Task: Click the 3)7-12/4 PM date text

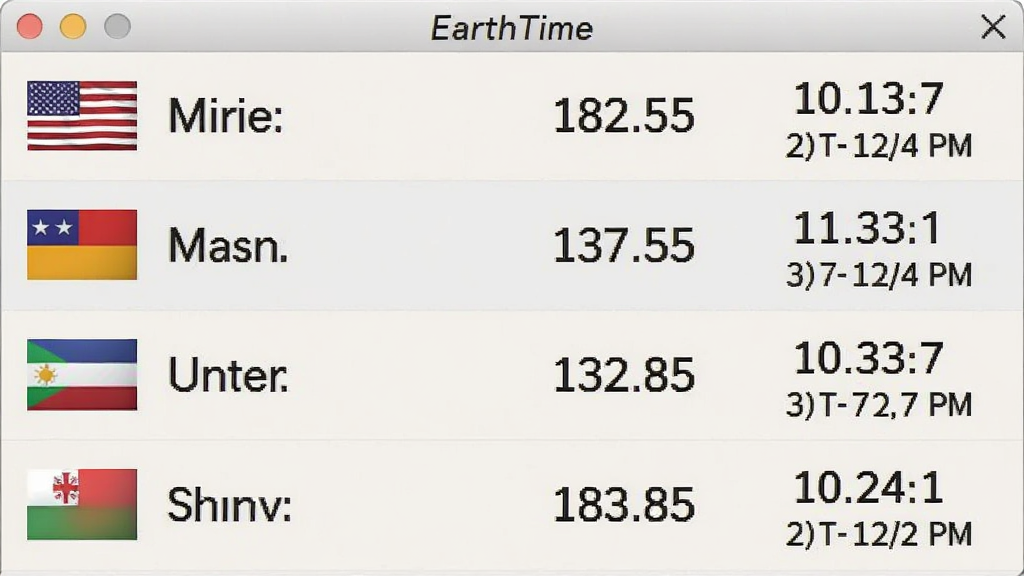Action: coord(879,275)
